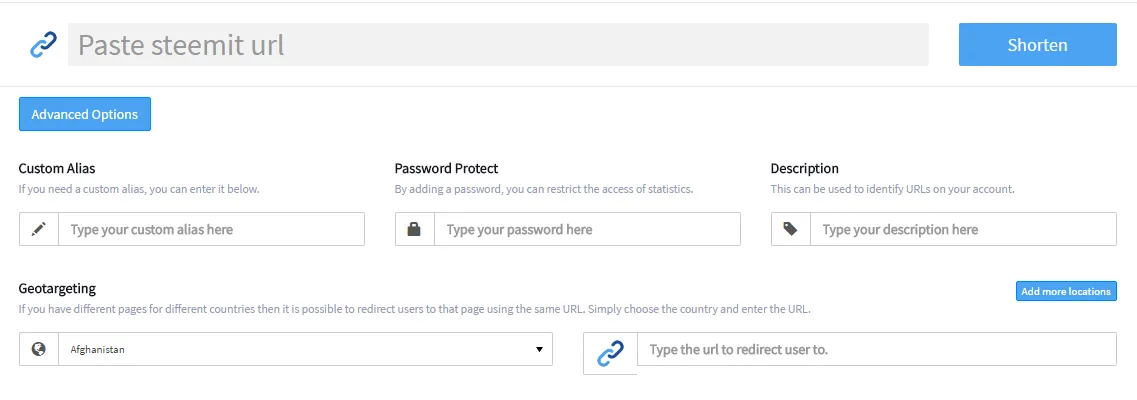1137x400 pixels.
Task: Click the Password Protect heading label
Action: click(x=447, y=169)
